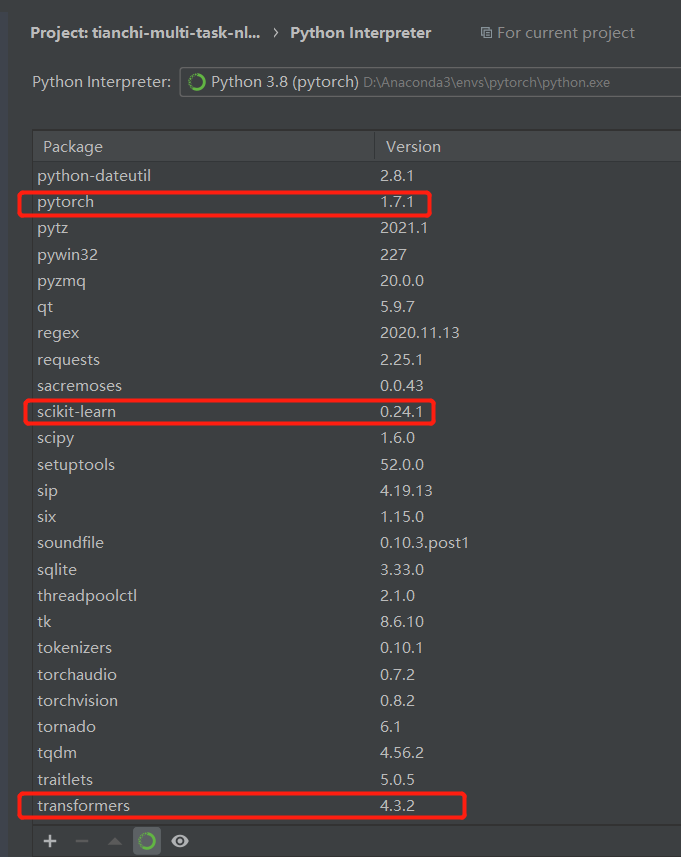
Task: Select the sqlite package row
Action: click(357, 570)
